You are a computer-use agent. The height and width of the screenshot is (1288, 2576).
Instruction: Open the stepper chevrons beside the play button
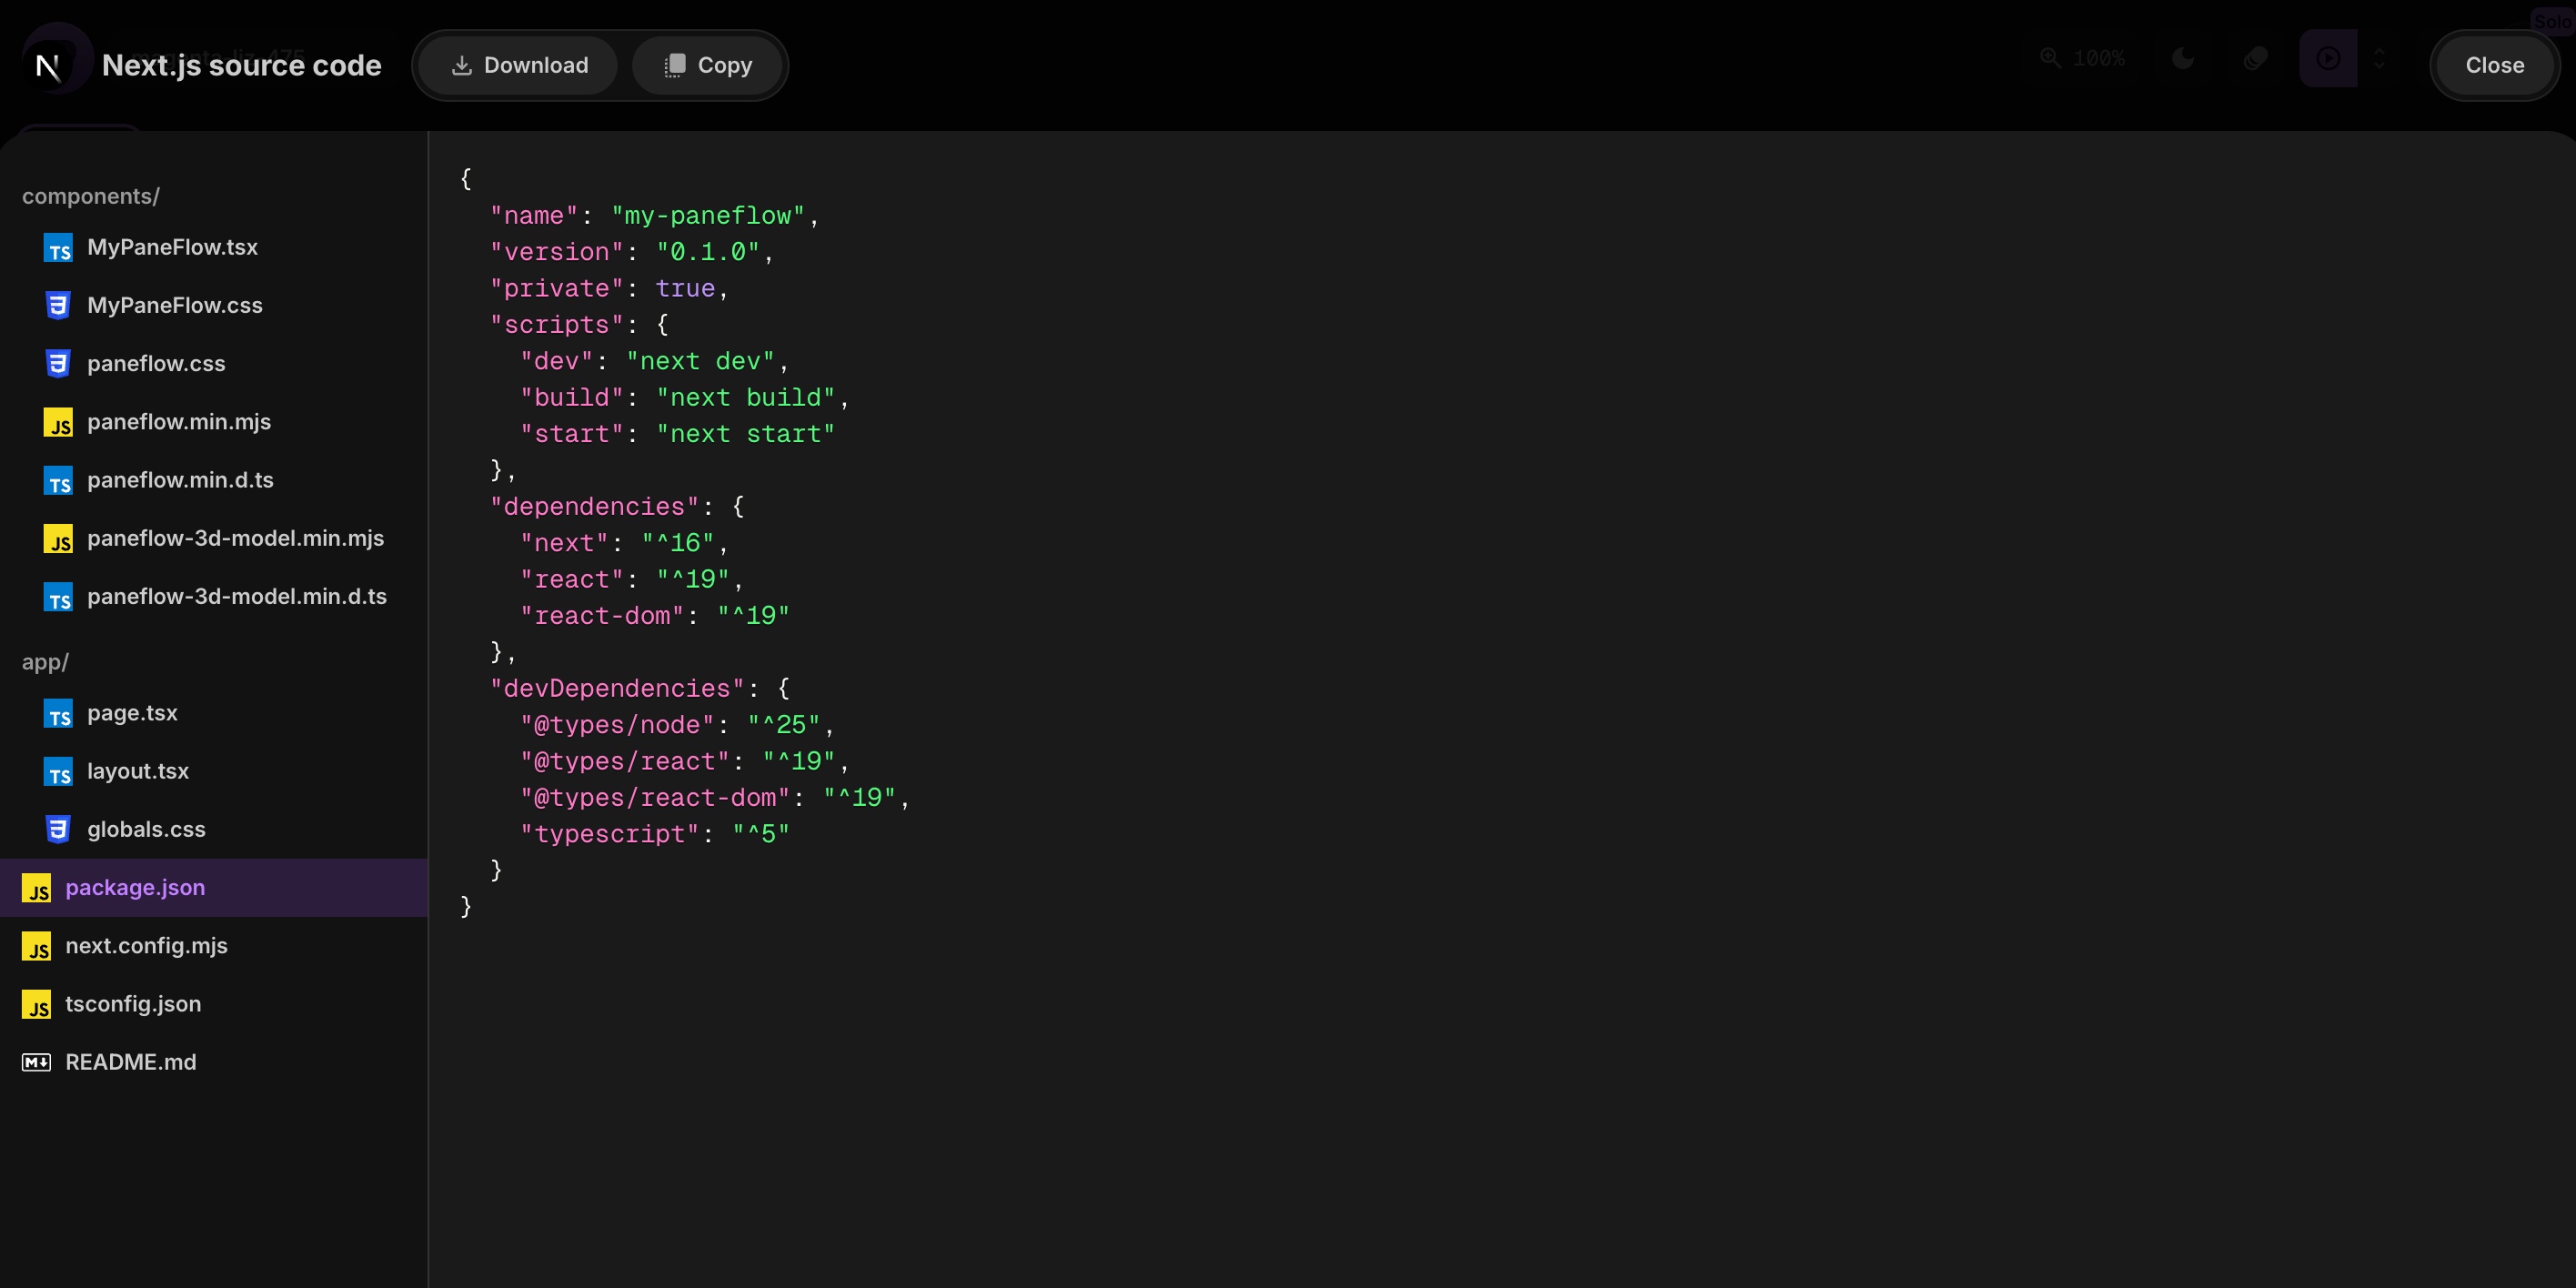2381,60
